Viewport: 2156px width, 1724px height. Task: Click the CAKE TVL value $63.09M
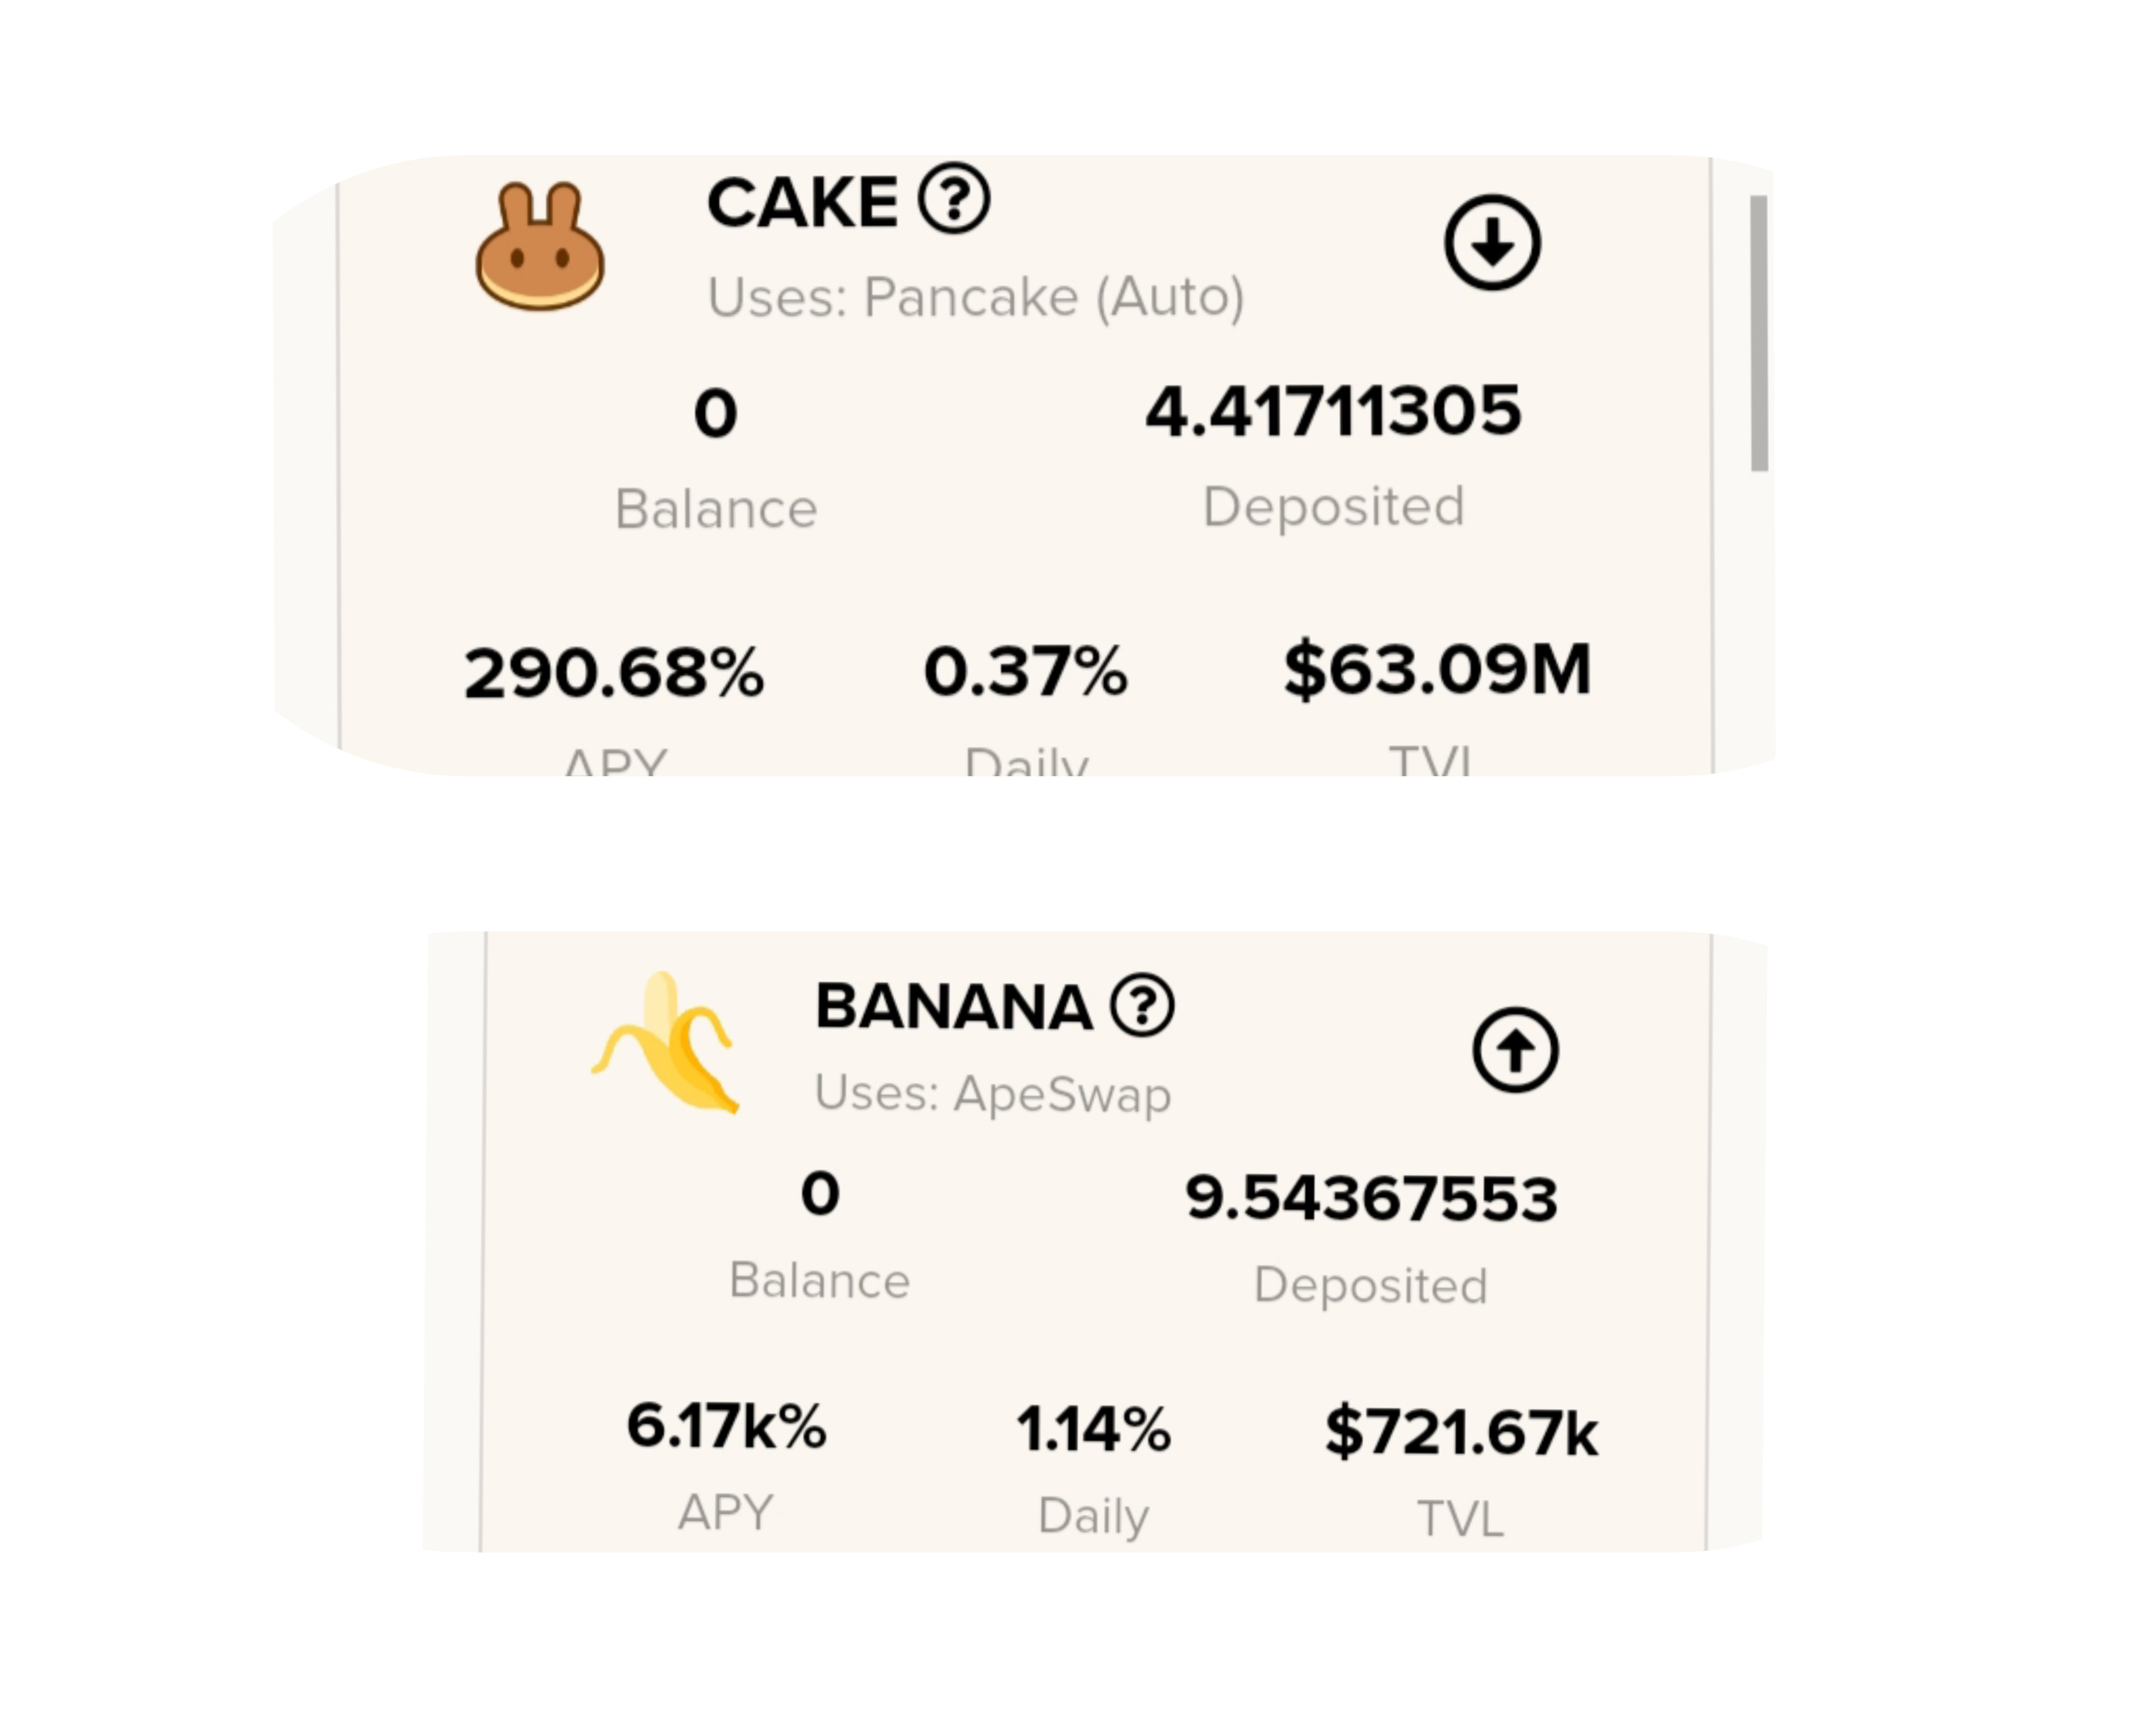[1437, 669]
